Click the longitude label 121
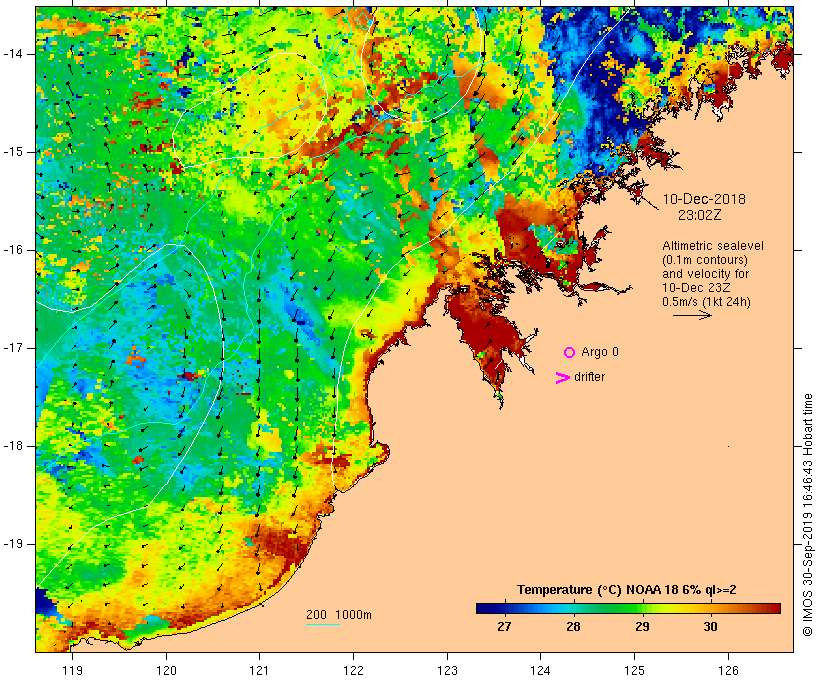Image resolution: width=820 pixels, height=680 pixels. click(259, 670)
